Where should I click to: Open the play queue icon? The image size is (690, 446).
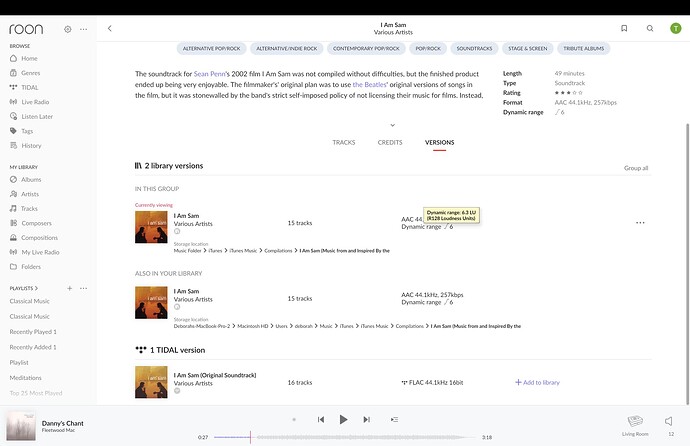click(394, 419)
